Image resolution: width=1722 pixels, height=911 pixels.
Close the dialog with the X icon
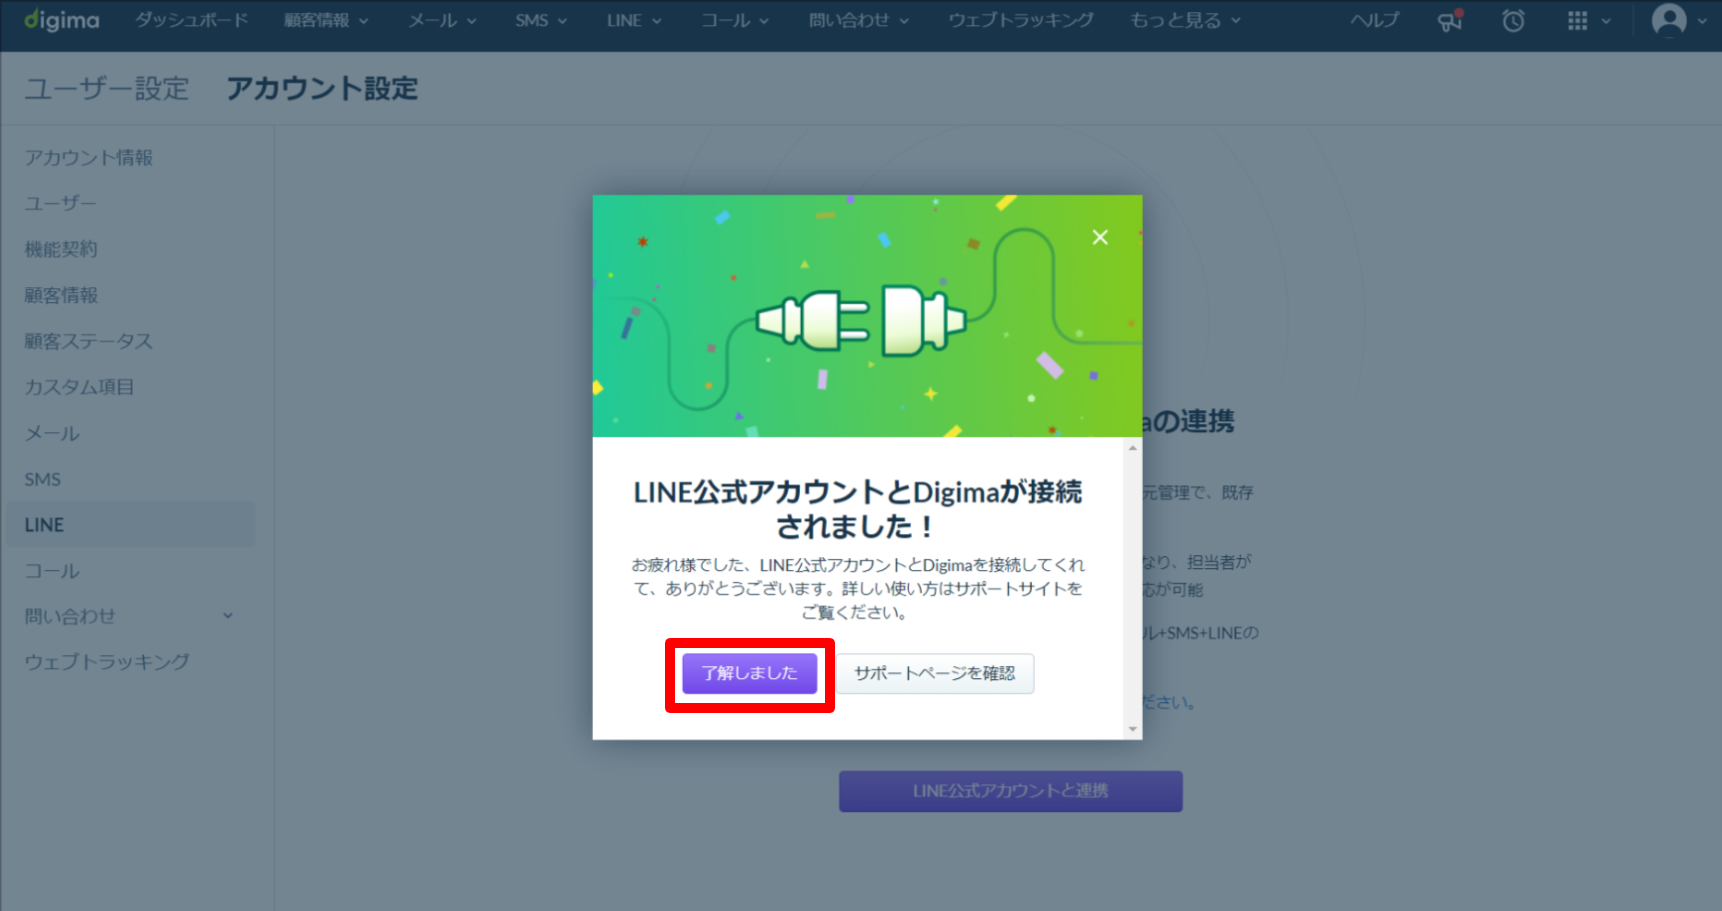click(1100, 237)
